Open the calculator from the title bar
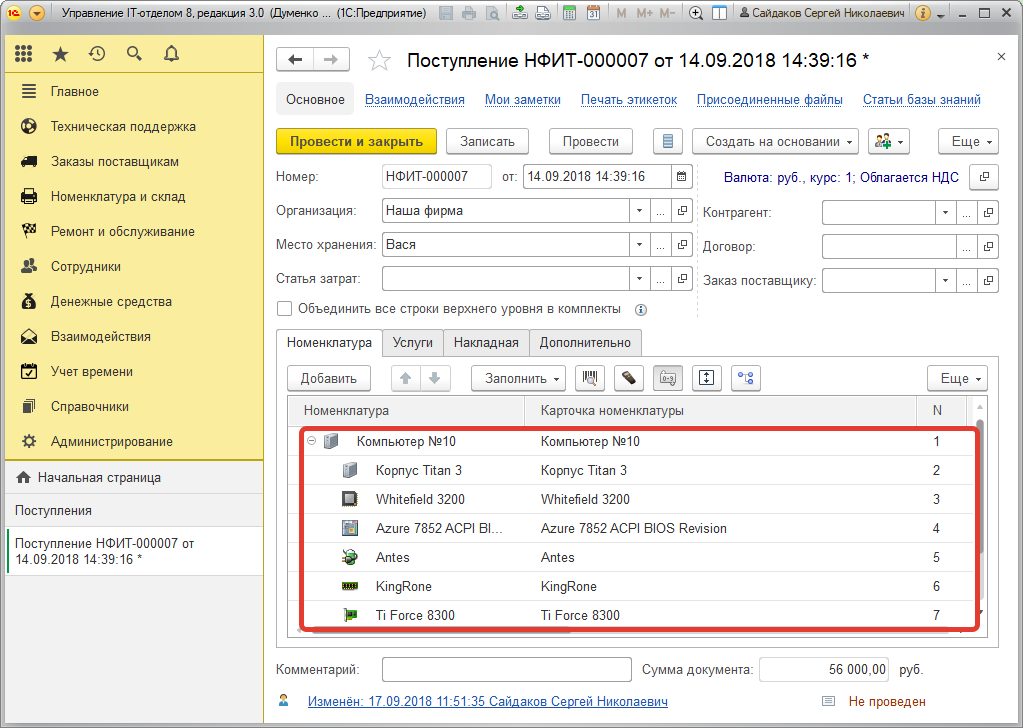 pyautogui.click(x=569, y=12)
